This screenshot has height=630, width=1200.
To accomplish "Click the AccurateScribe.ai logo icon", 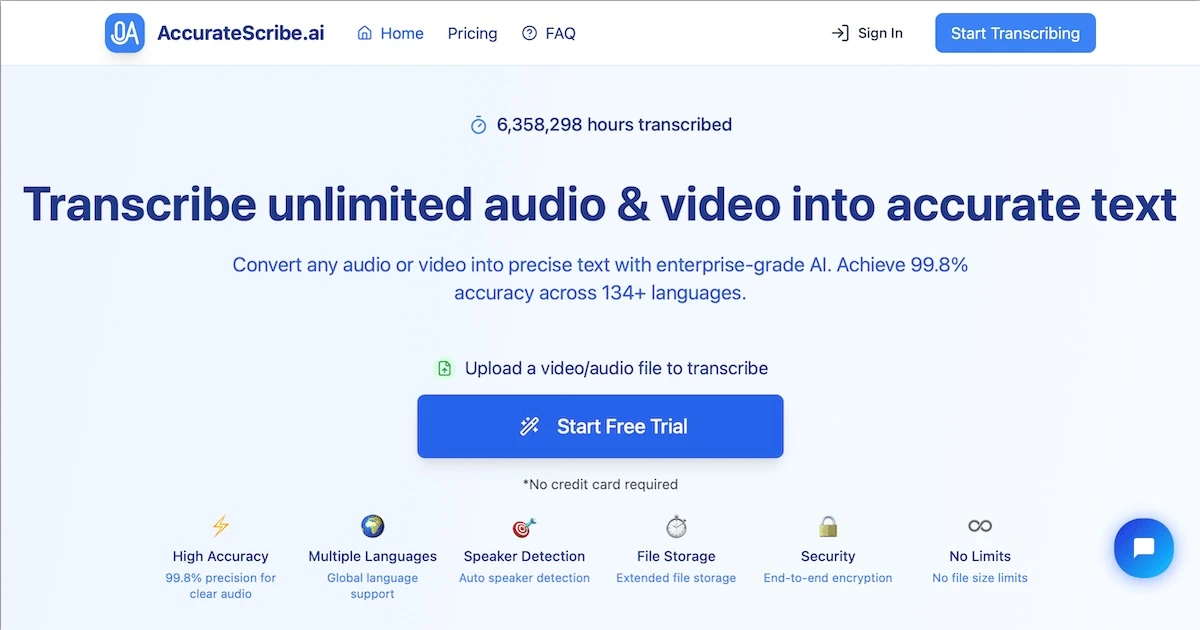I will point(124,32).
